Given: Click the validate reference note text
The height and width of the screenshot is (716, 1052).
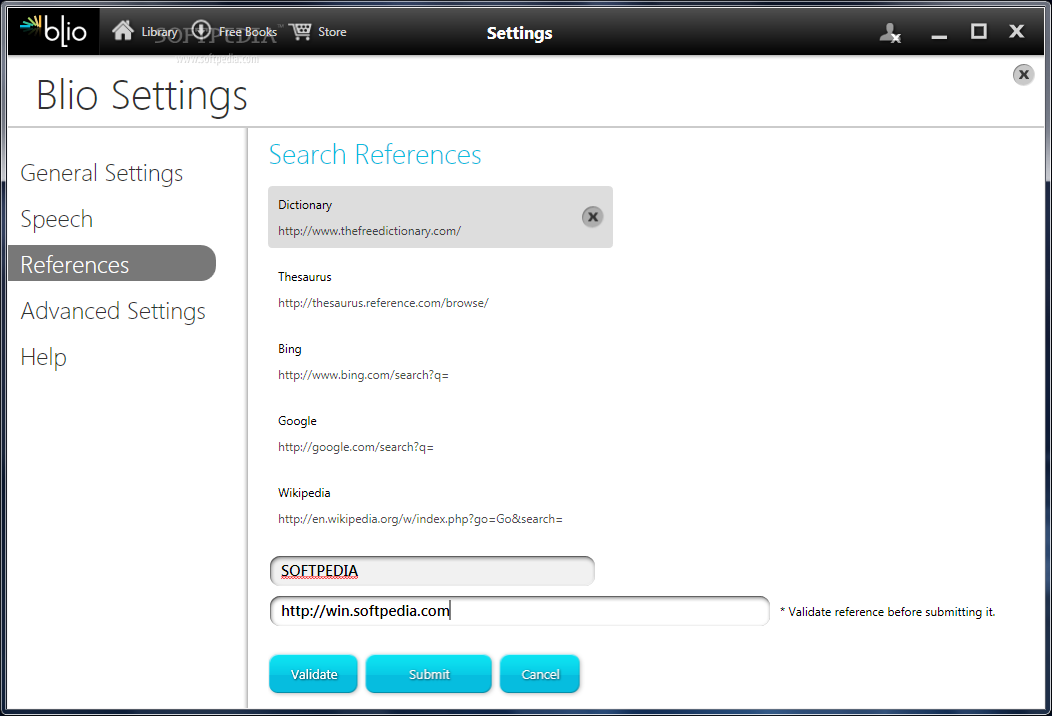Looking at the screenshot, I should [x=888, y=612].
